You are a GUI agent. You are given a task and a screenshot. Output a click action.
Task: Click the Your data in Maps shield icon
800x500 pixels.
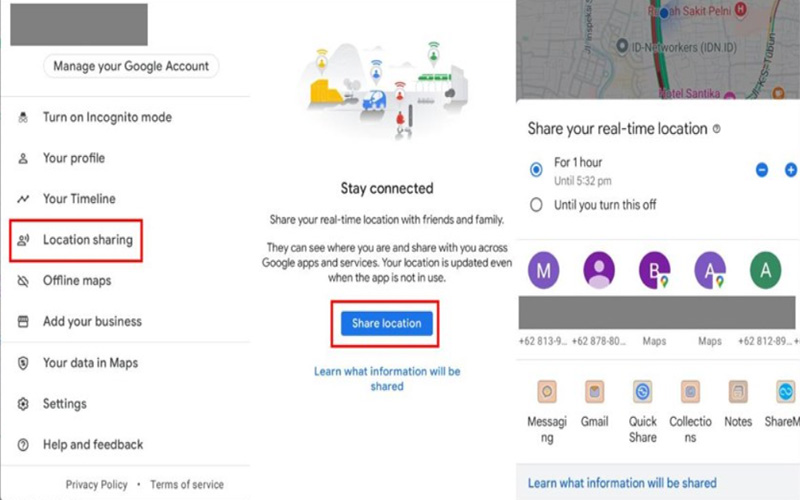[x=23, y=363]
